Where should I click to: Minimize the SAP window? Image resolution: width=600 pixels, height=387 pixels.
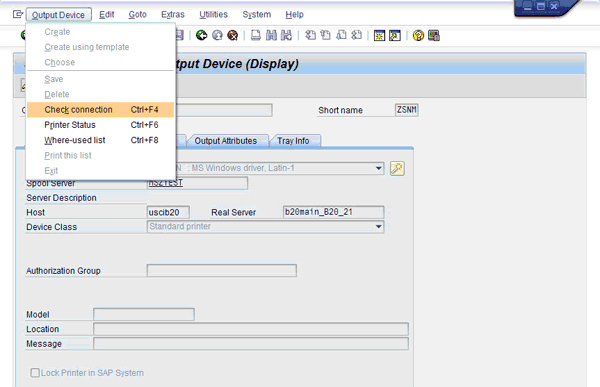tap(527, 6)
